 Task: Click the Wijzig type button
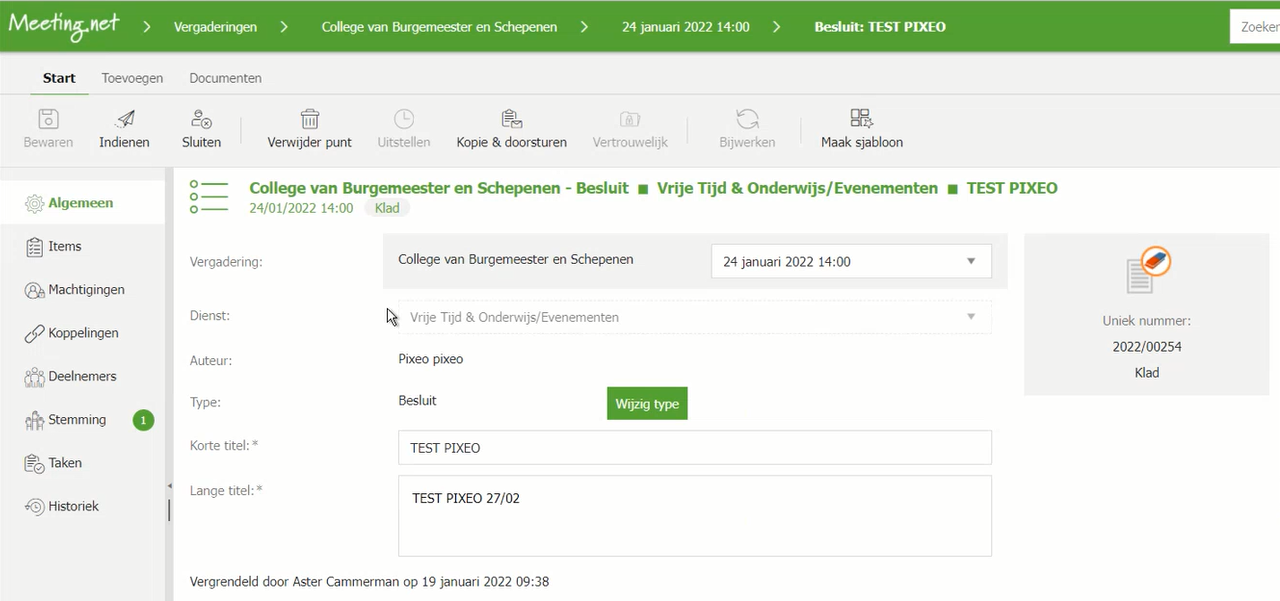tap(647, 404)
